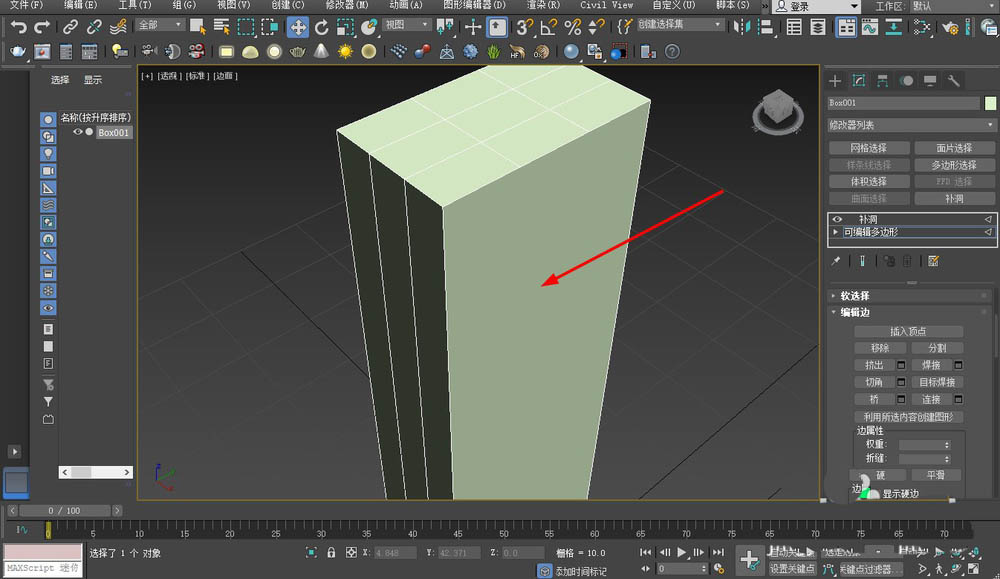This screenshot has height=579, width=1000.
Task: Switch to the Display panel tab
Action: [930, 80]
